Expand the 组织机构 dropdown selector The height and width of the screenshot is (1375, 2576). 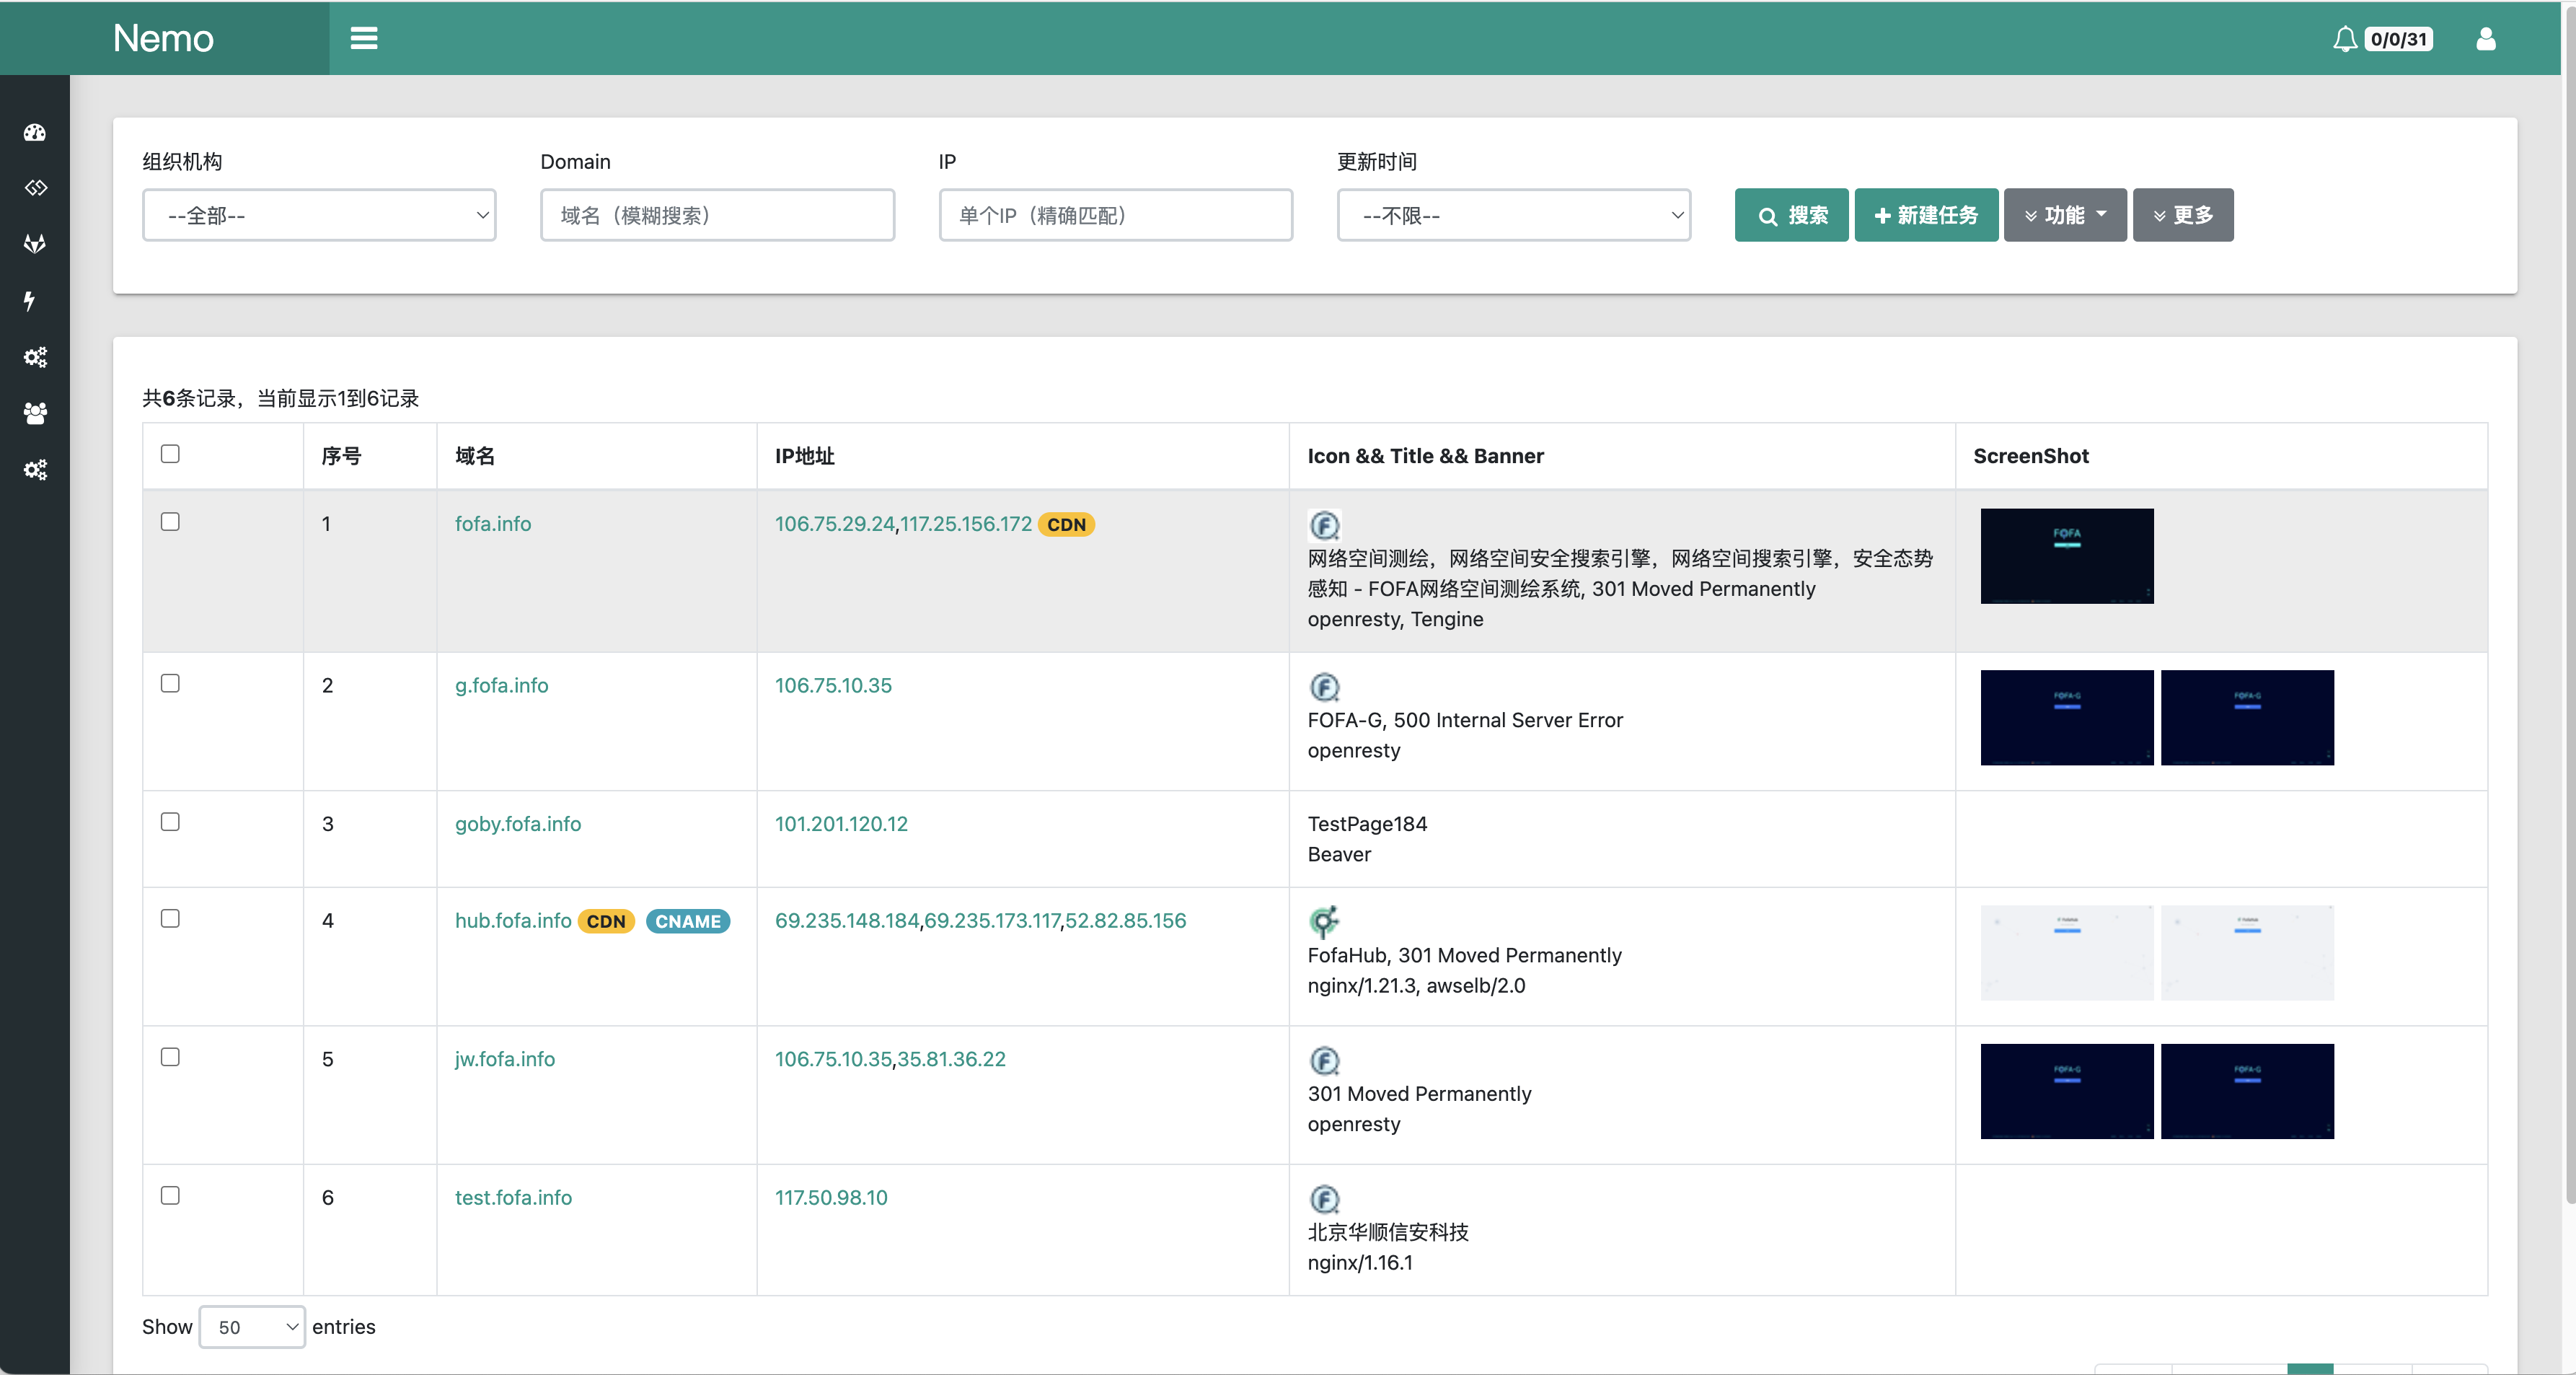pos(319,215)
